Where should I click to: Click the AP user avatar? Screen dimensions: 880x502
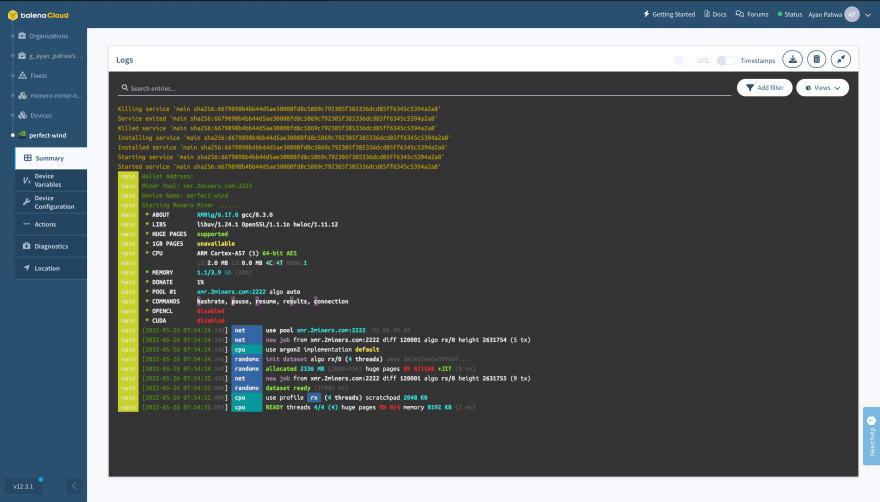852,15
